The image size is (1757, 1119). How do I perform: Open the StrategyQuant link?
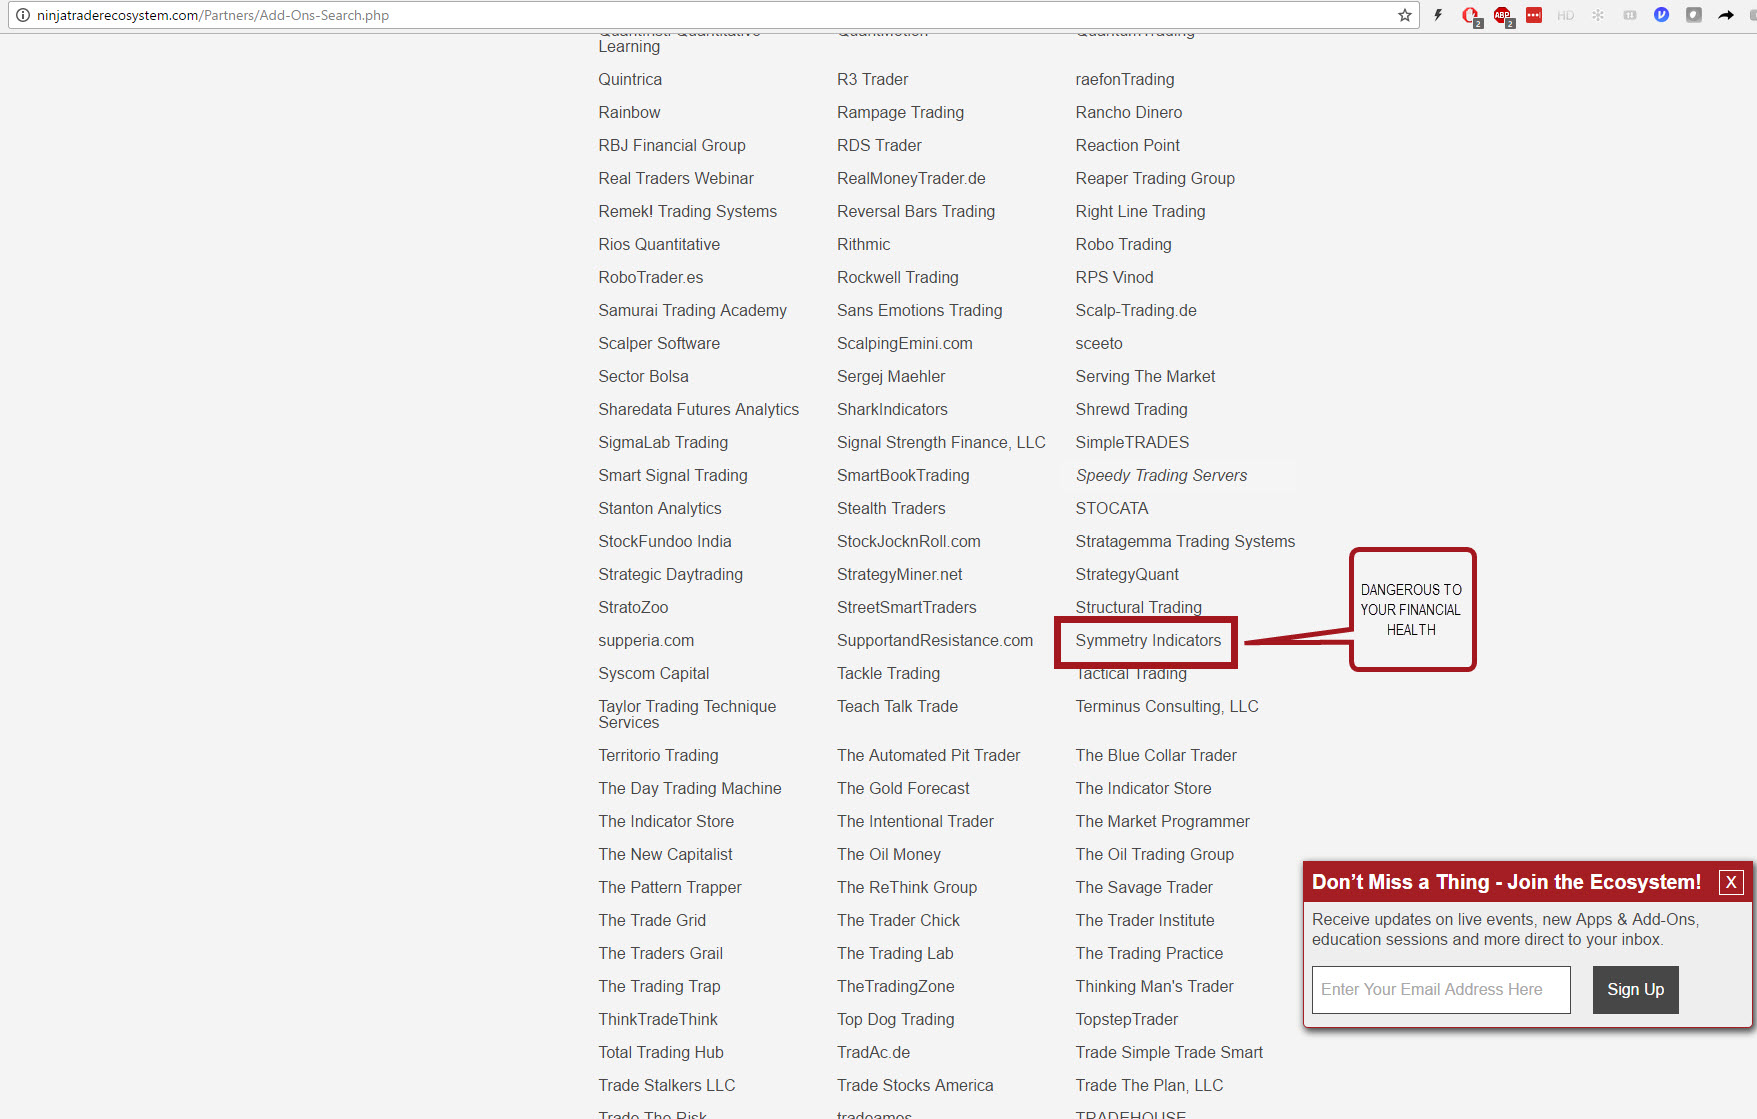pos(1128,574)
